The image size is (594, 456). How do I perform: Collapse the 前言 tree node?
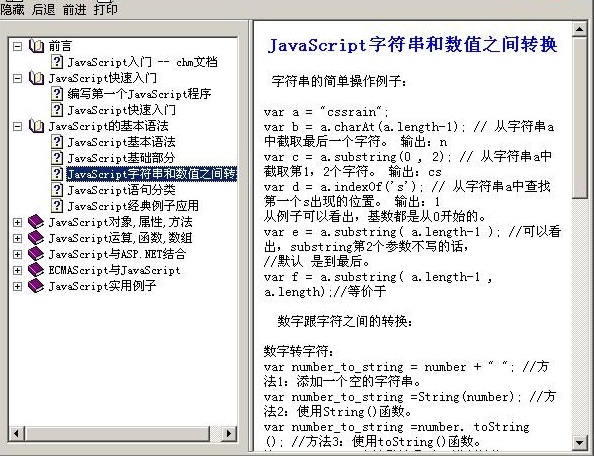click(x=17, y=46)
